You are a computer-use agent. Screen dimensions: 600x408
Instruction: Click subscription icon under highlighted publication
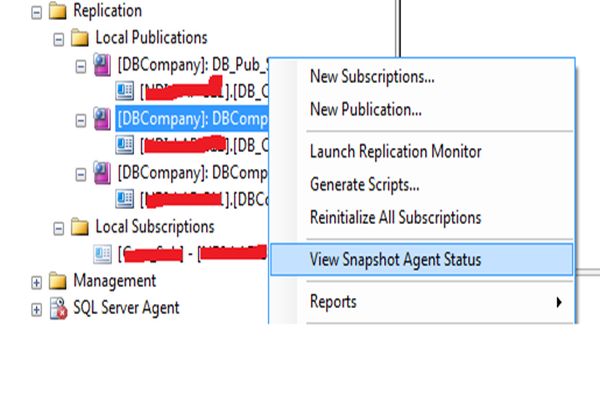tap(125, 145)
